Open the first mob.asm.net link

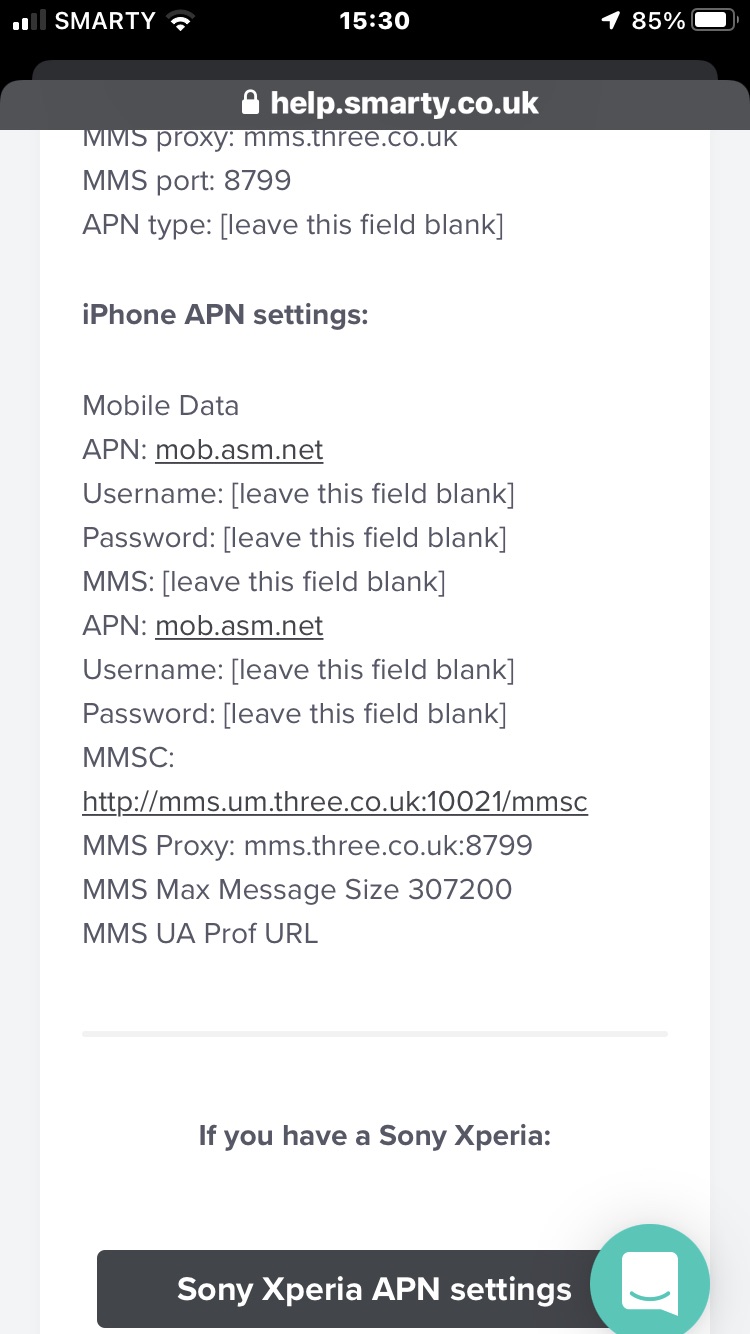point(239,450)
